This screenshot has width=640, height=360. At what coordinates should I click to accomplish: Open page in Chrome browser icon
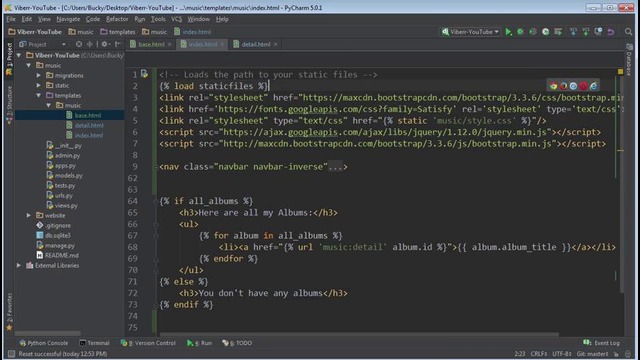pos(553,86)
